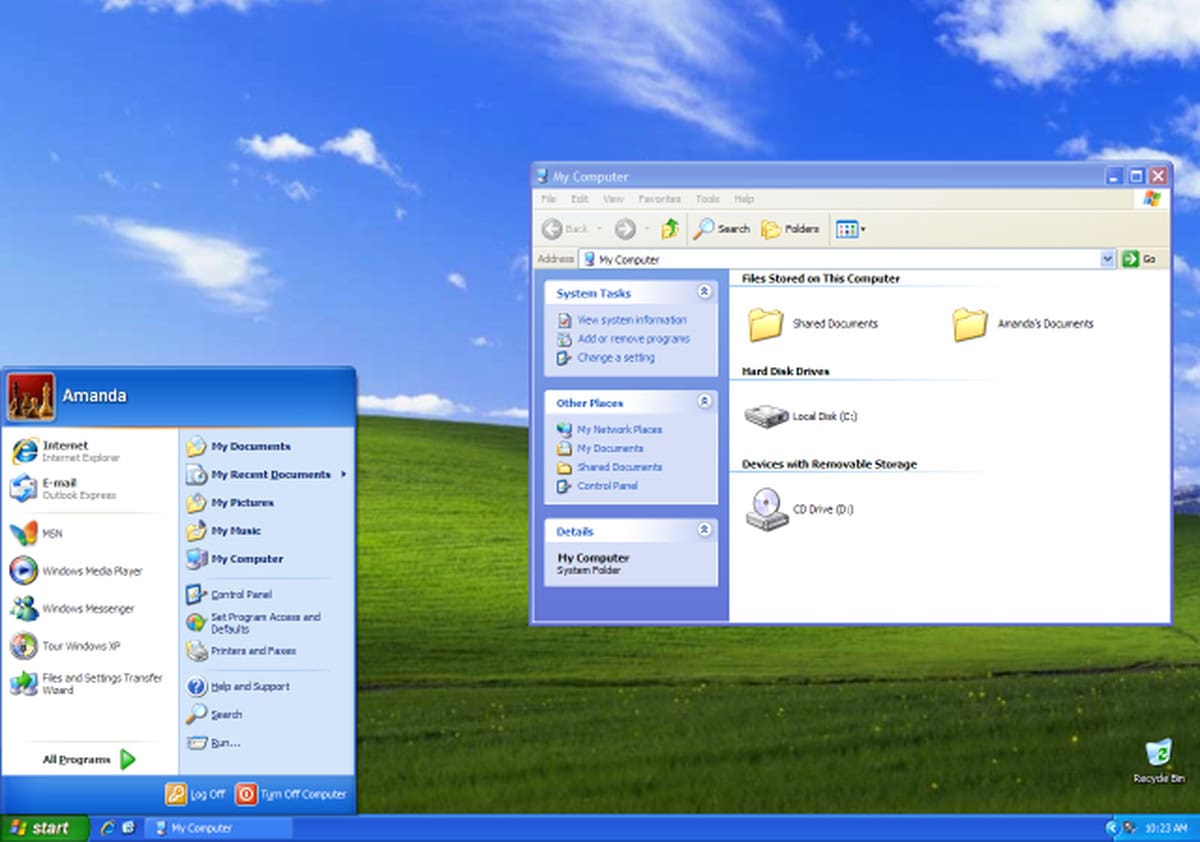Image resolution: width=1200 pixels, height=842 pixels.
Task: Click the Log Off button
Action: [197, 794]
